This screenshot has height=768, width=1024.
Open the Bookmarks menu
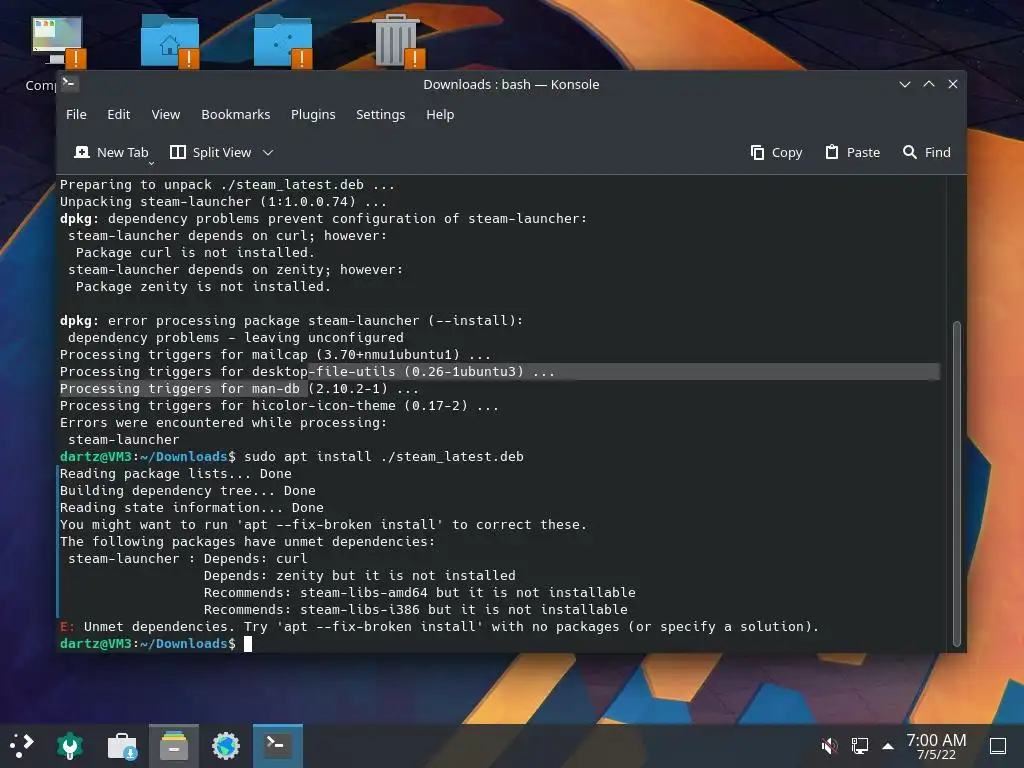[235, 114]
